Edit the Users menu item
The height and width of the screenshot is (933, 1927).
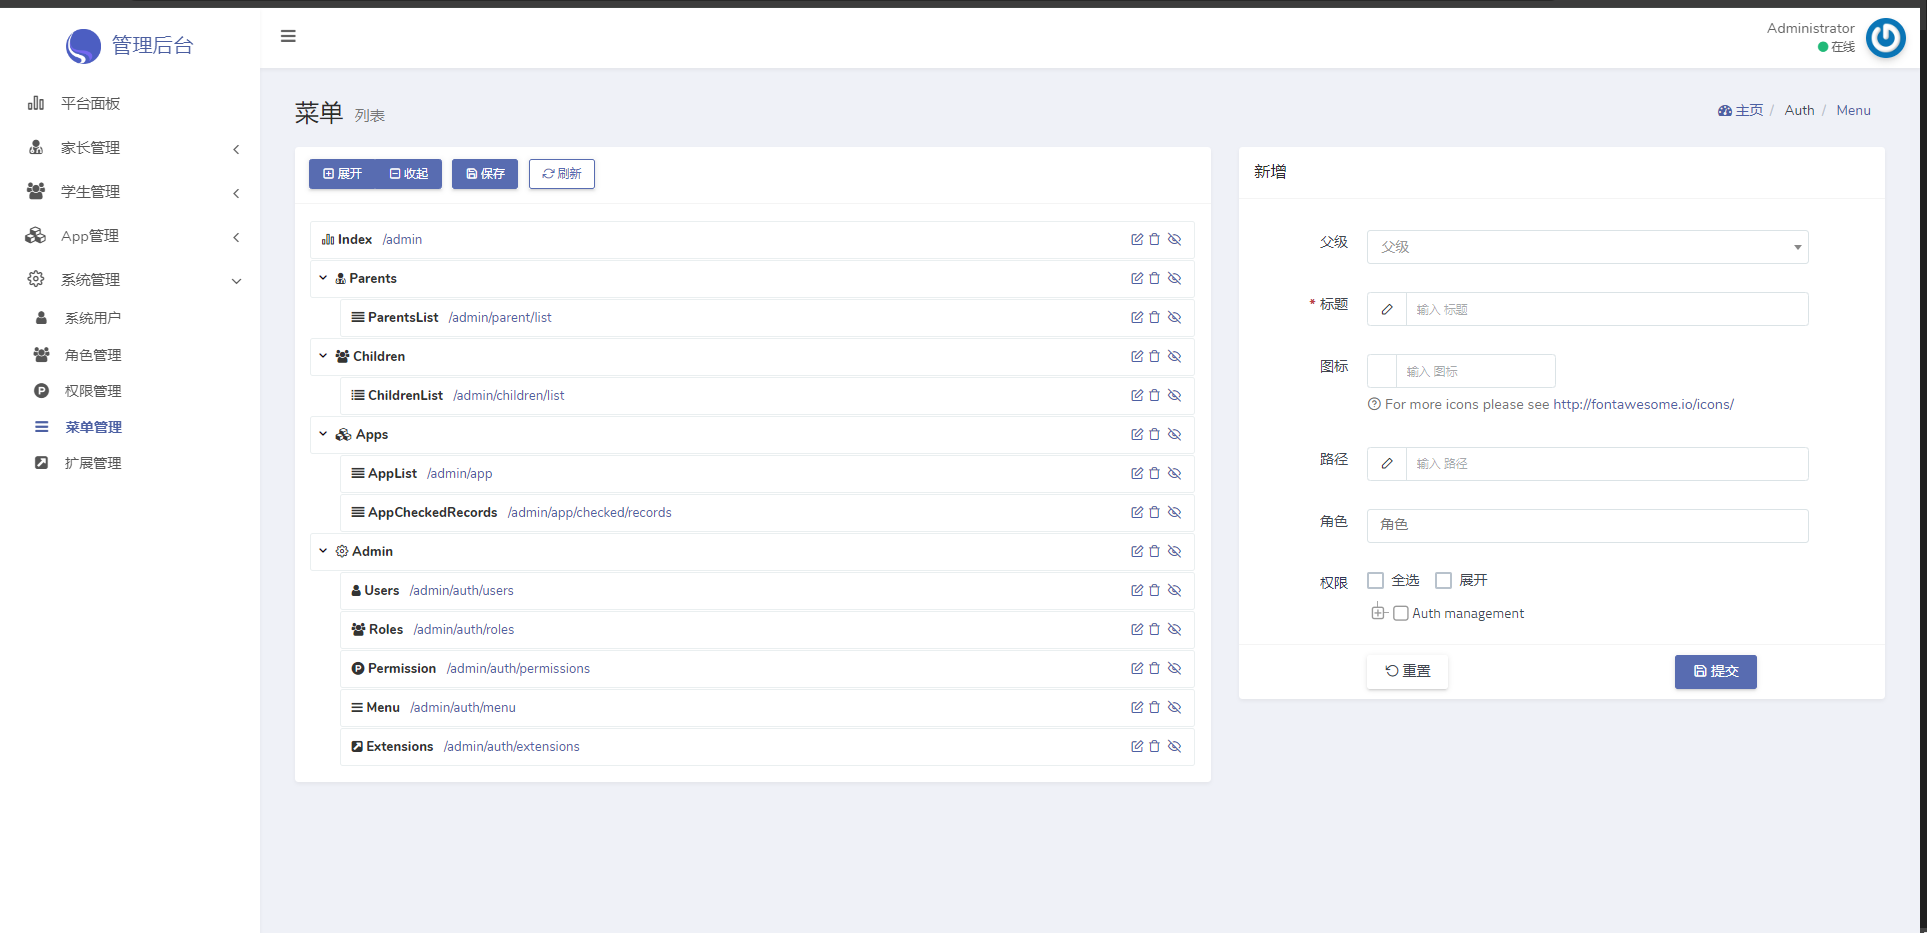1137,591
